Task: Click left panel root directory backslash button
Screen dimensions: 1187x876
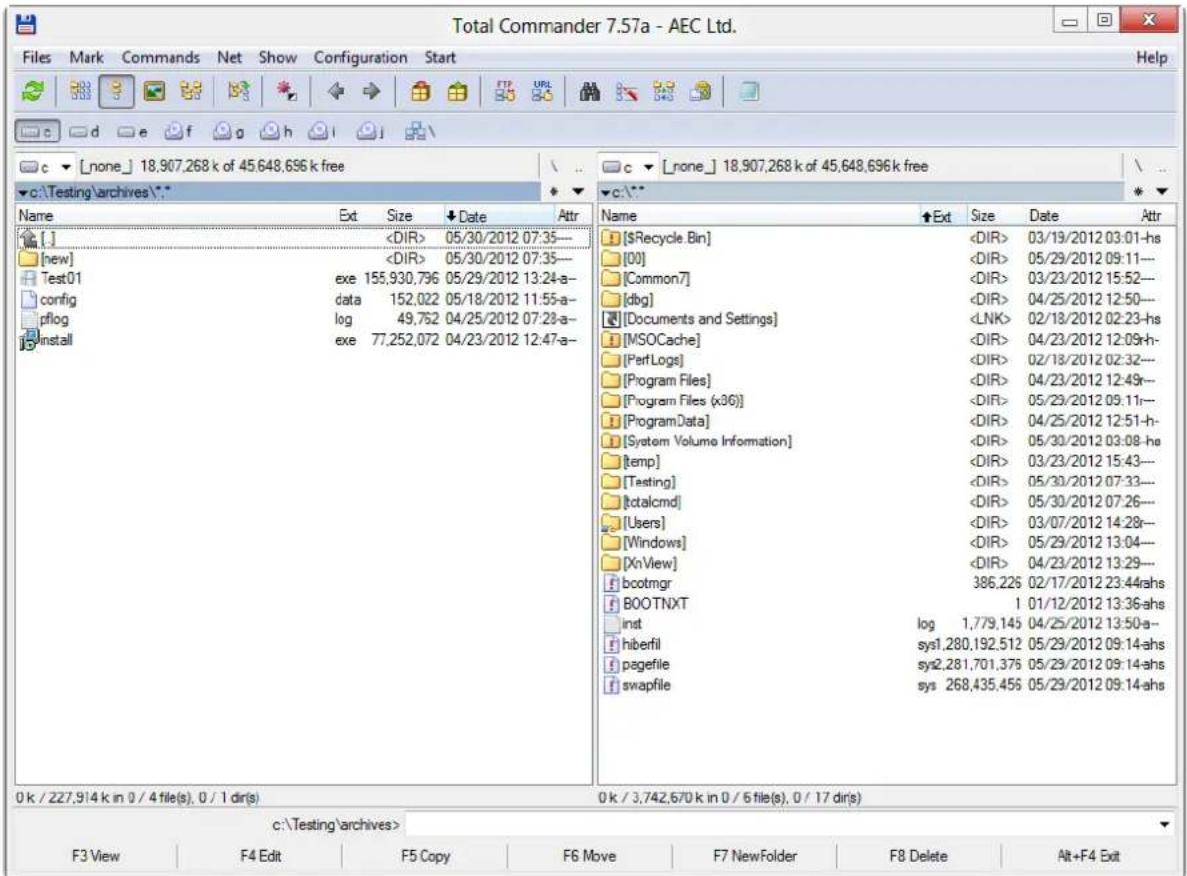Action: click(554, 167)
